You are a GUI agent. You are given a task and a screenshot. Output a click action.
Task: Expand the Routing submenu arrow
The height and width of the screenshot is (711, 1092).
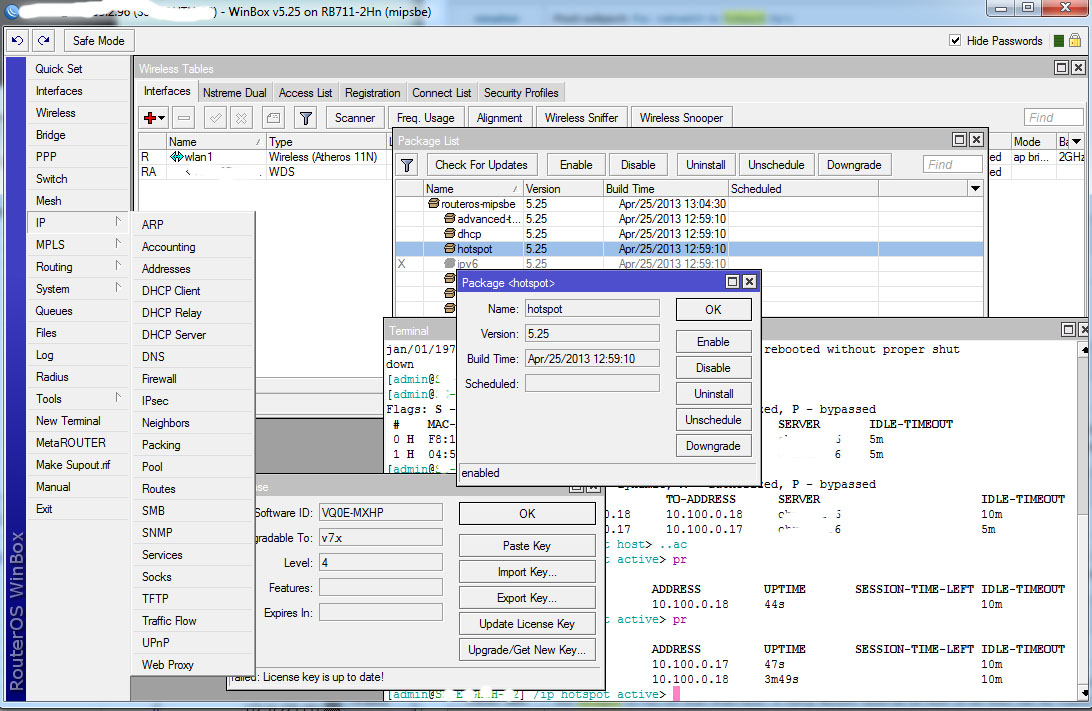(x=118, y=265)
